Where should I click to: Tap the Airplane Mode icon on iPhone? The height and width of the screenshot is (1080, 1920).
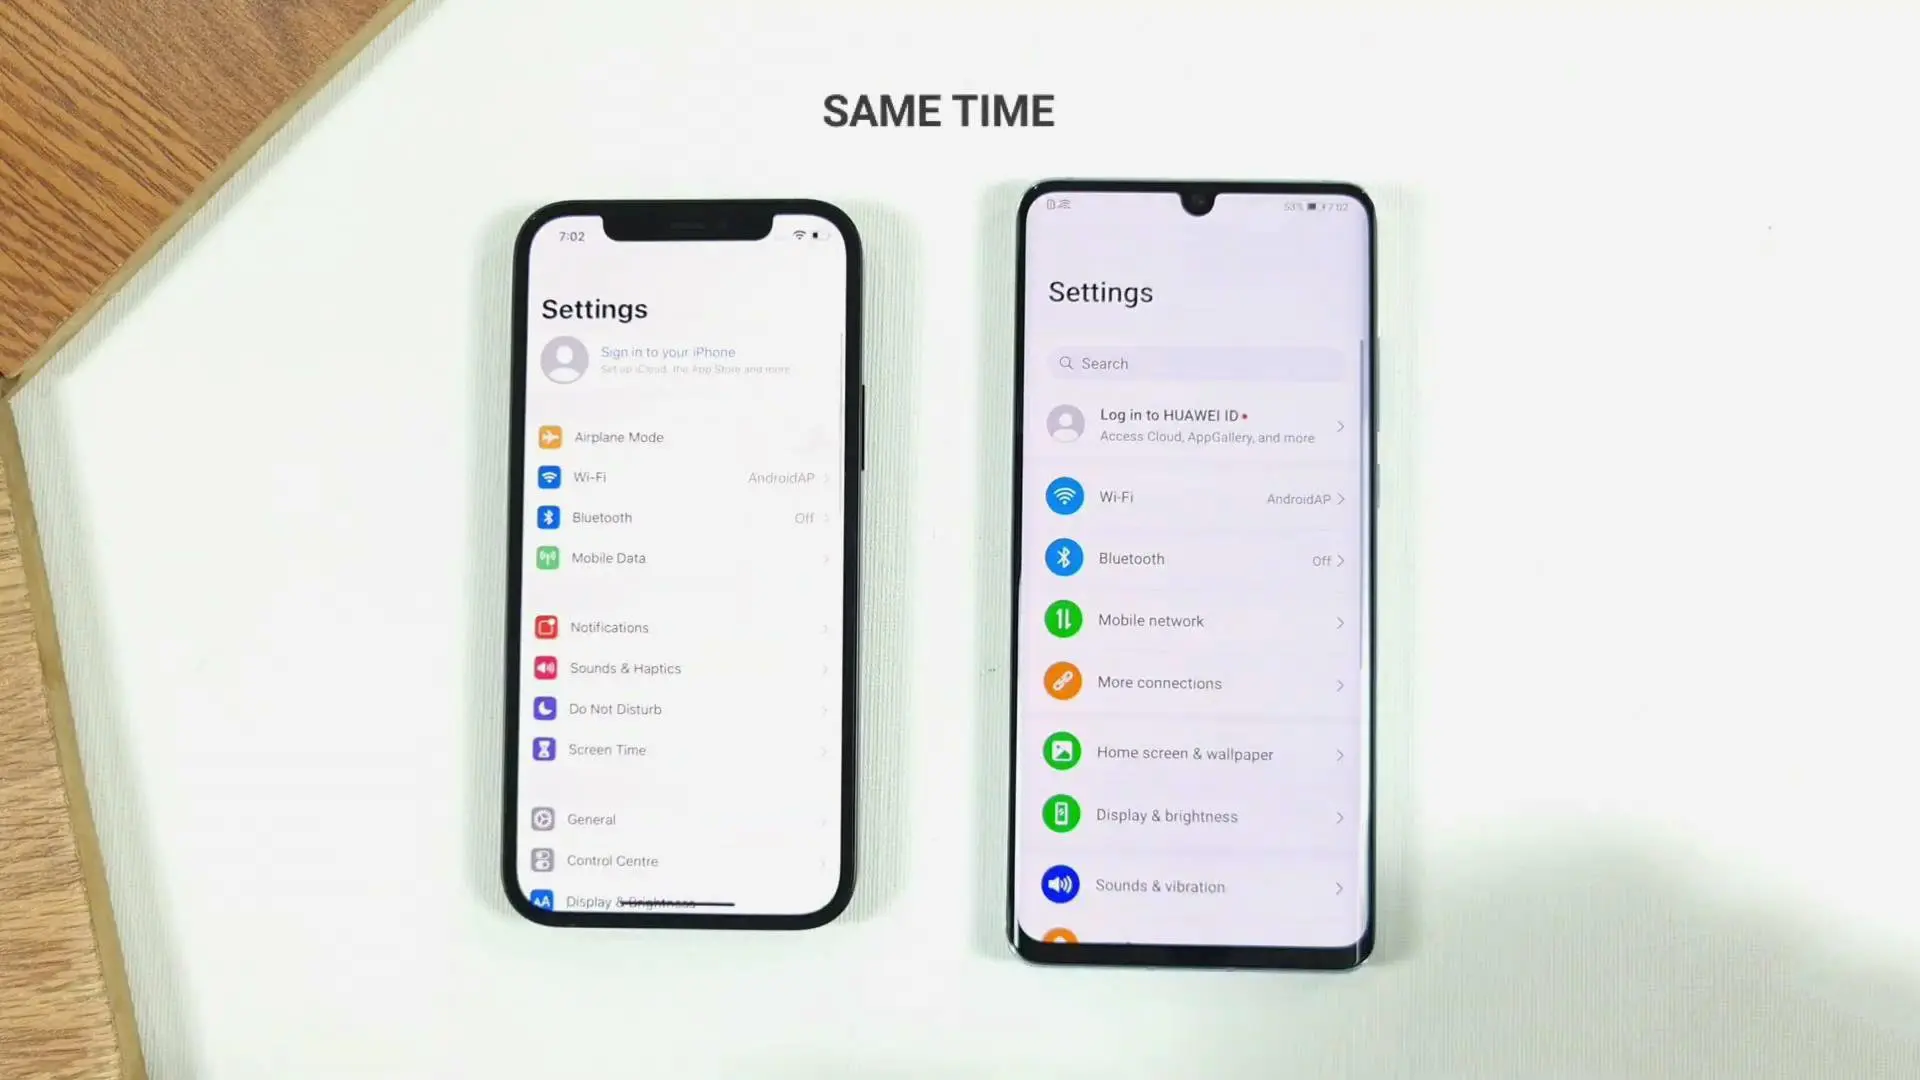[x=549, y=435]
